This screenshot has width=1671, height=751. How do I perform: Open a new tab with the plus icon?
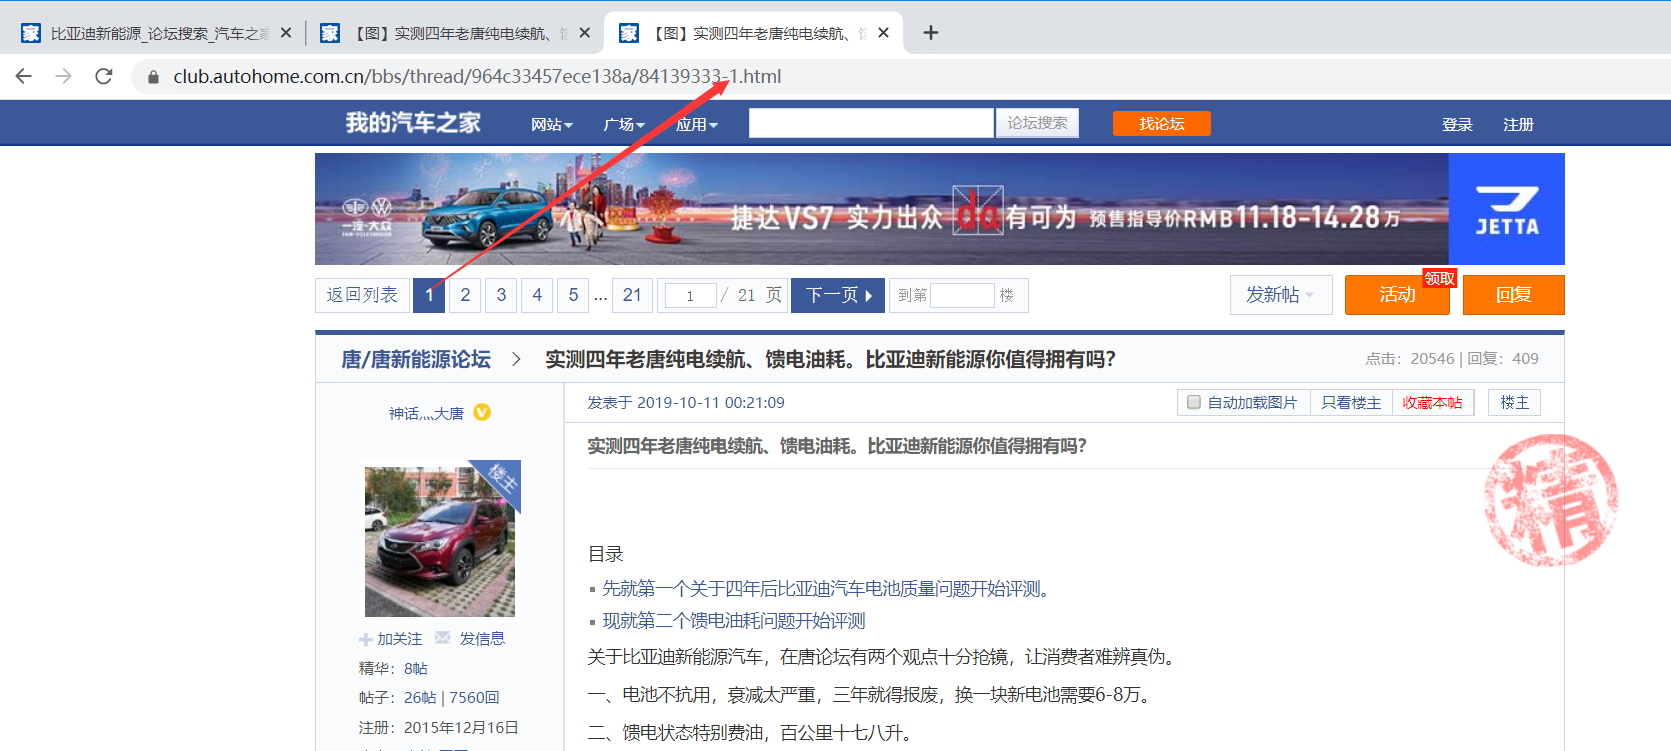click(931, 33)
